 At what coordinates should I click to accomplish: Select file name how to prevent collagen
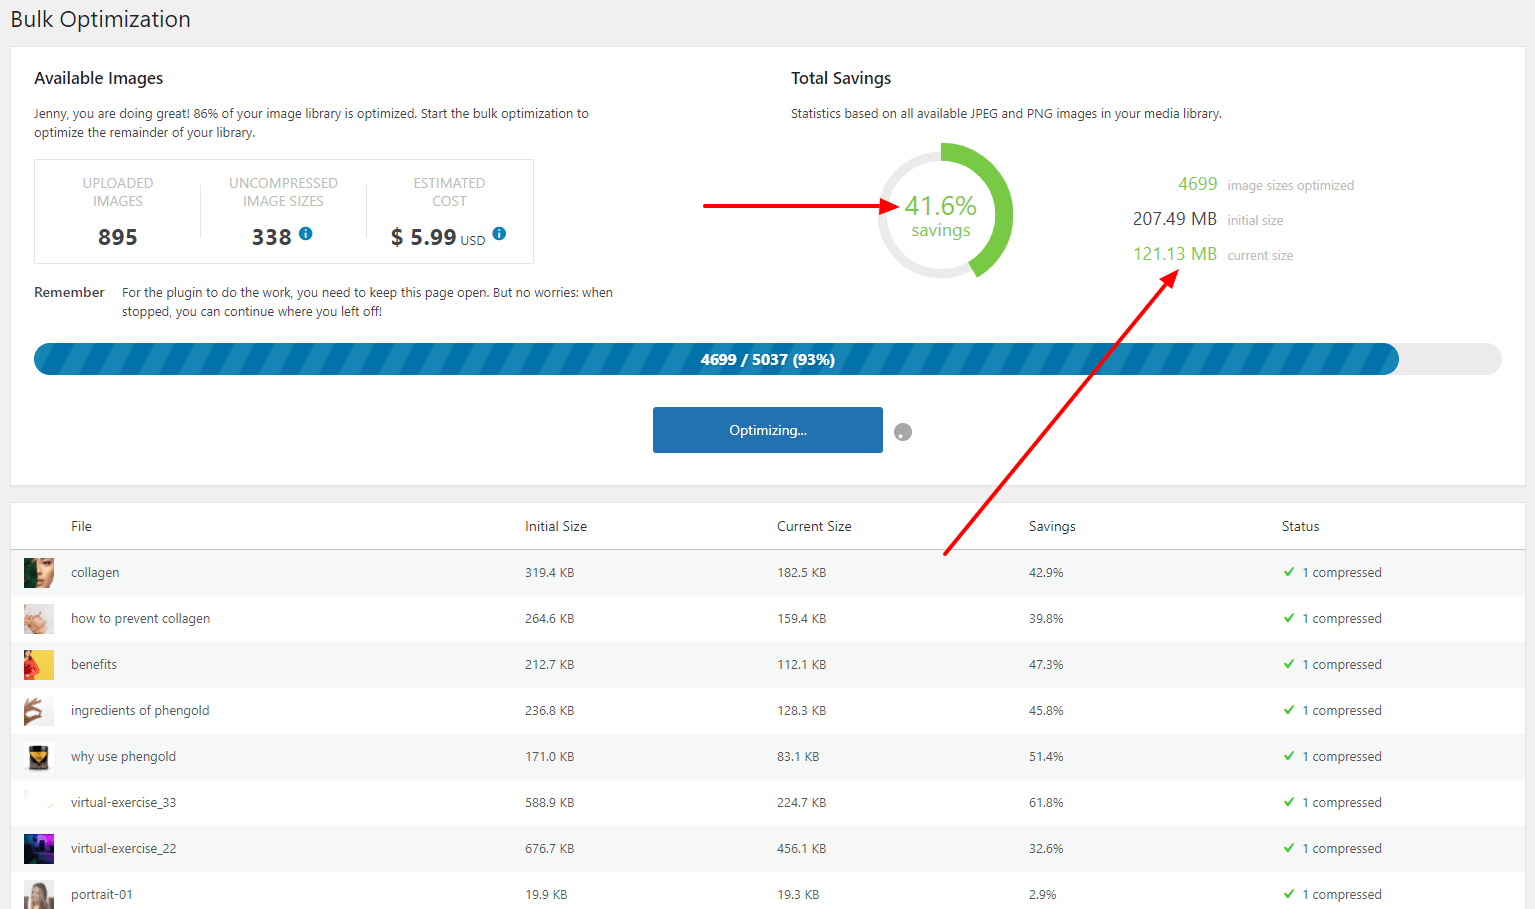[140, 619]
